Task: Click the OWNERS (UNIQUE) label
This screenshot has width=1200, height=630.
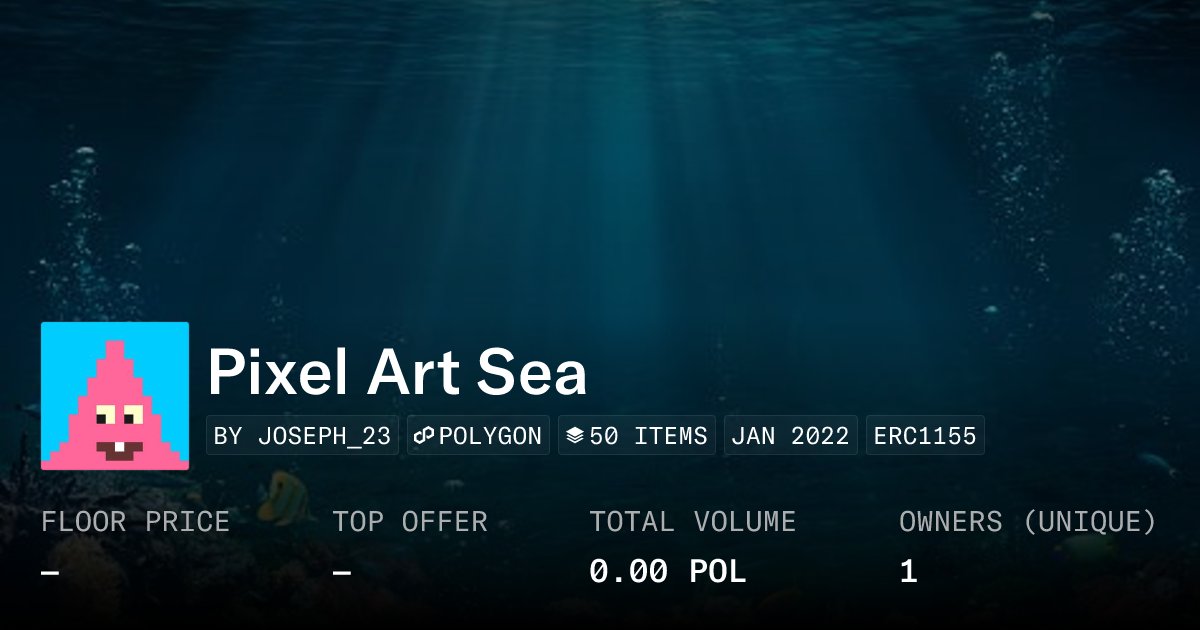Action: [1027, 522]
